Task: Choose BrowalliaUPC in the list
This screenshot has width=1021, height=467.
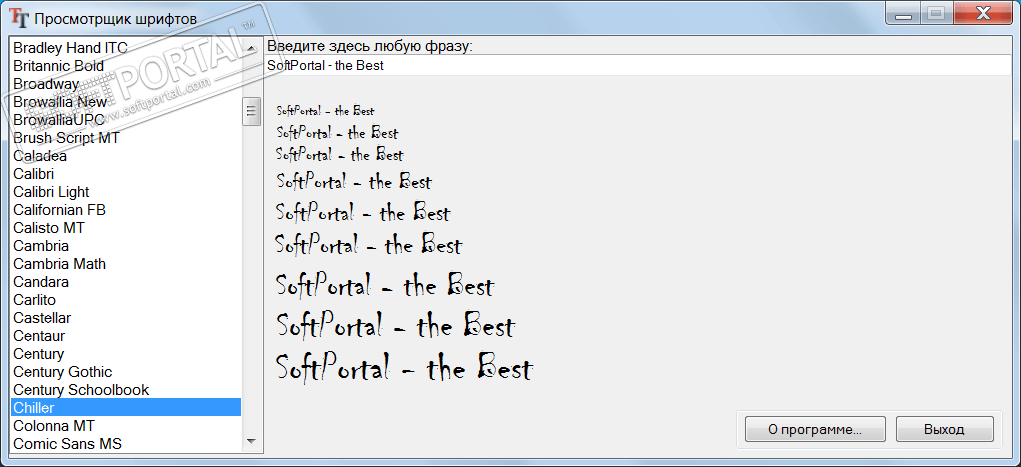Action: (126, 120)
